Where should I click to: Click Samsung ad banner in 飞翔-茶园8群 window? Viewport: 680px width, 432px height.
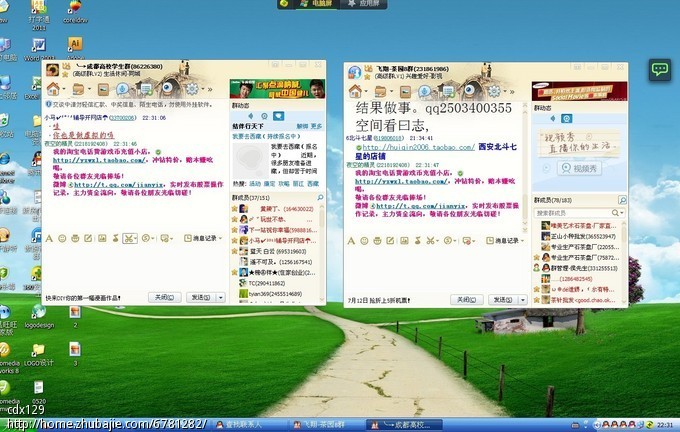[x=579, y=91]
